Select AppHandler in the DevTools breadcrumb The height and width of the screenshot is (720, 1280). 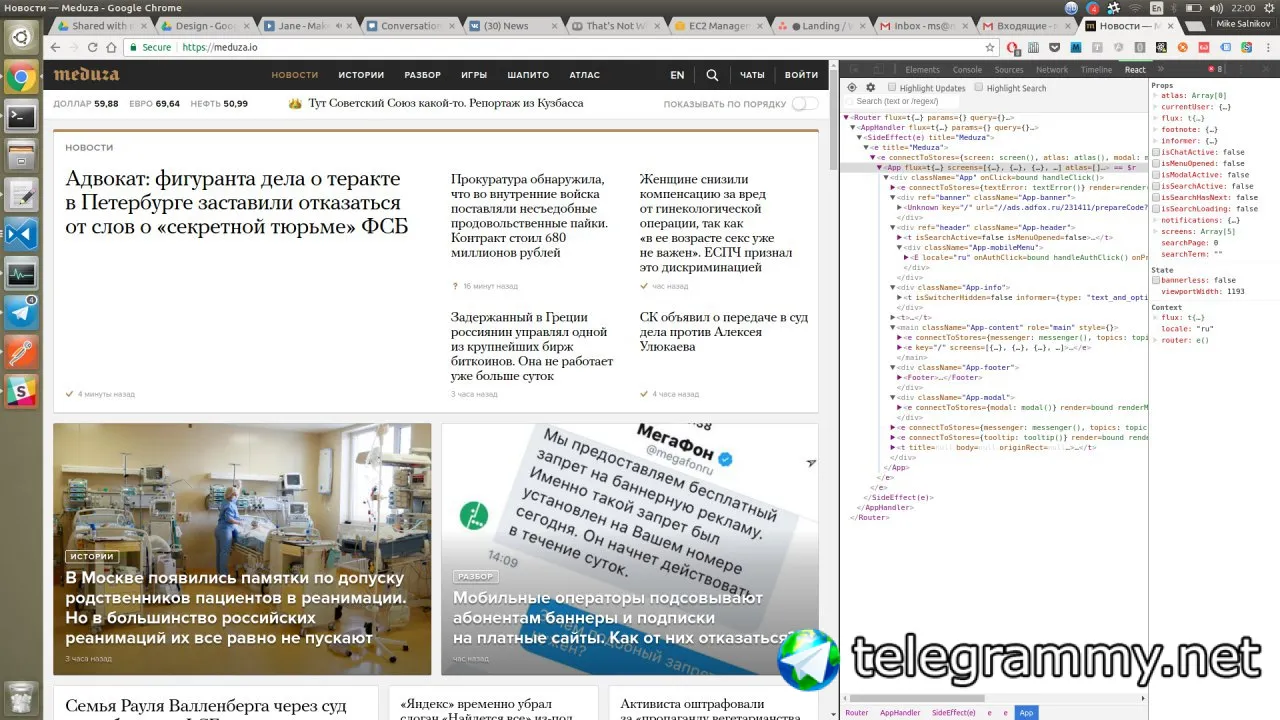click(900, 713)
